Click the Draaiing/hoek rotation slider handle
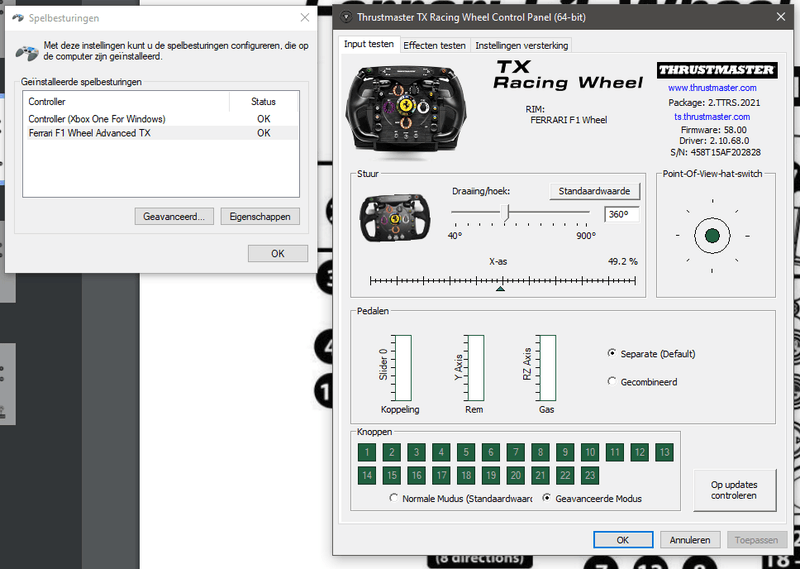800x569 pixels. click(x=506, y=212)
